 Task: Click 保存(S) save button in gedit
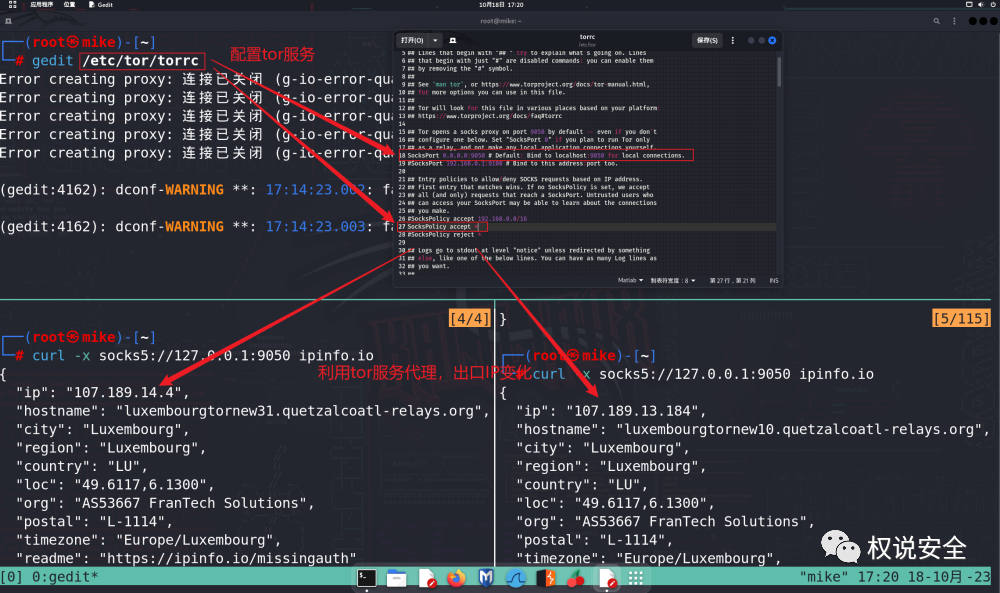[707, 40]
